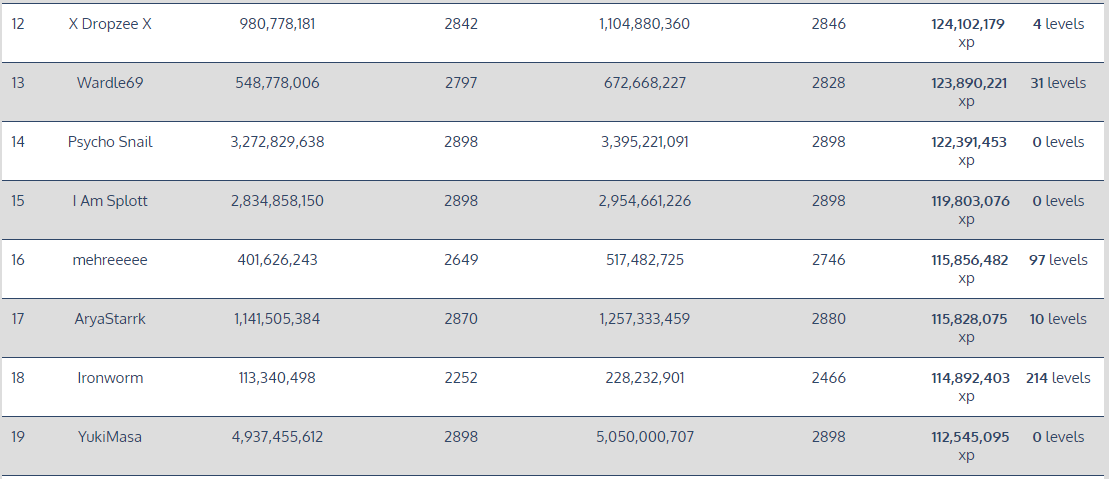The image size is (1109, 479).
Task: Open Ironworm player profile
Action: 110,378
